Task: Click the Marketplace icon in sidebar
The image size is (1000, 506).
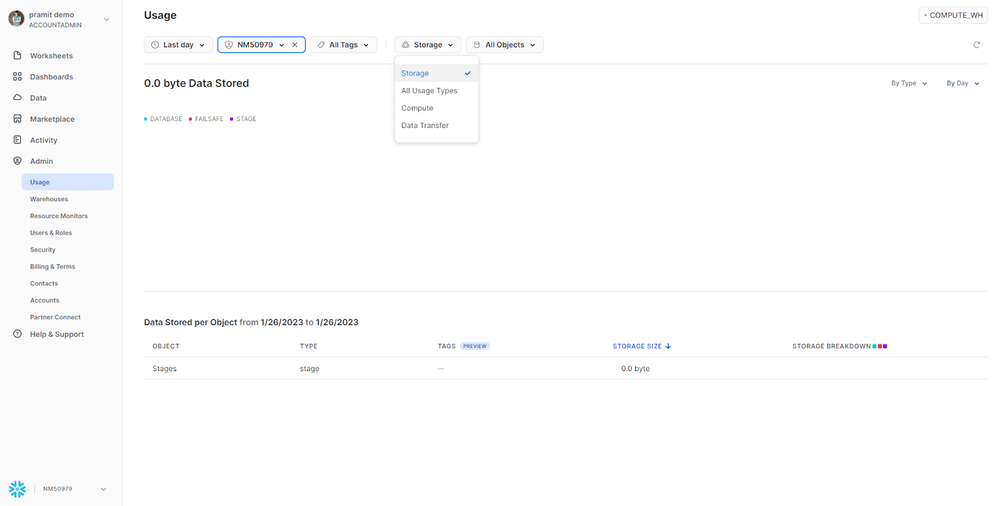Action: point(17,119)
